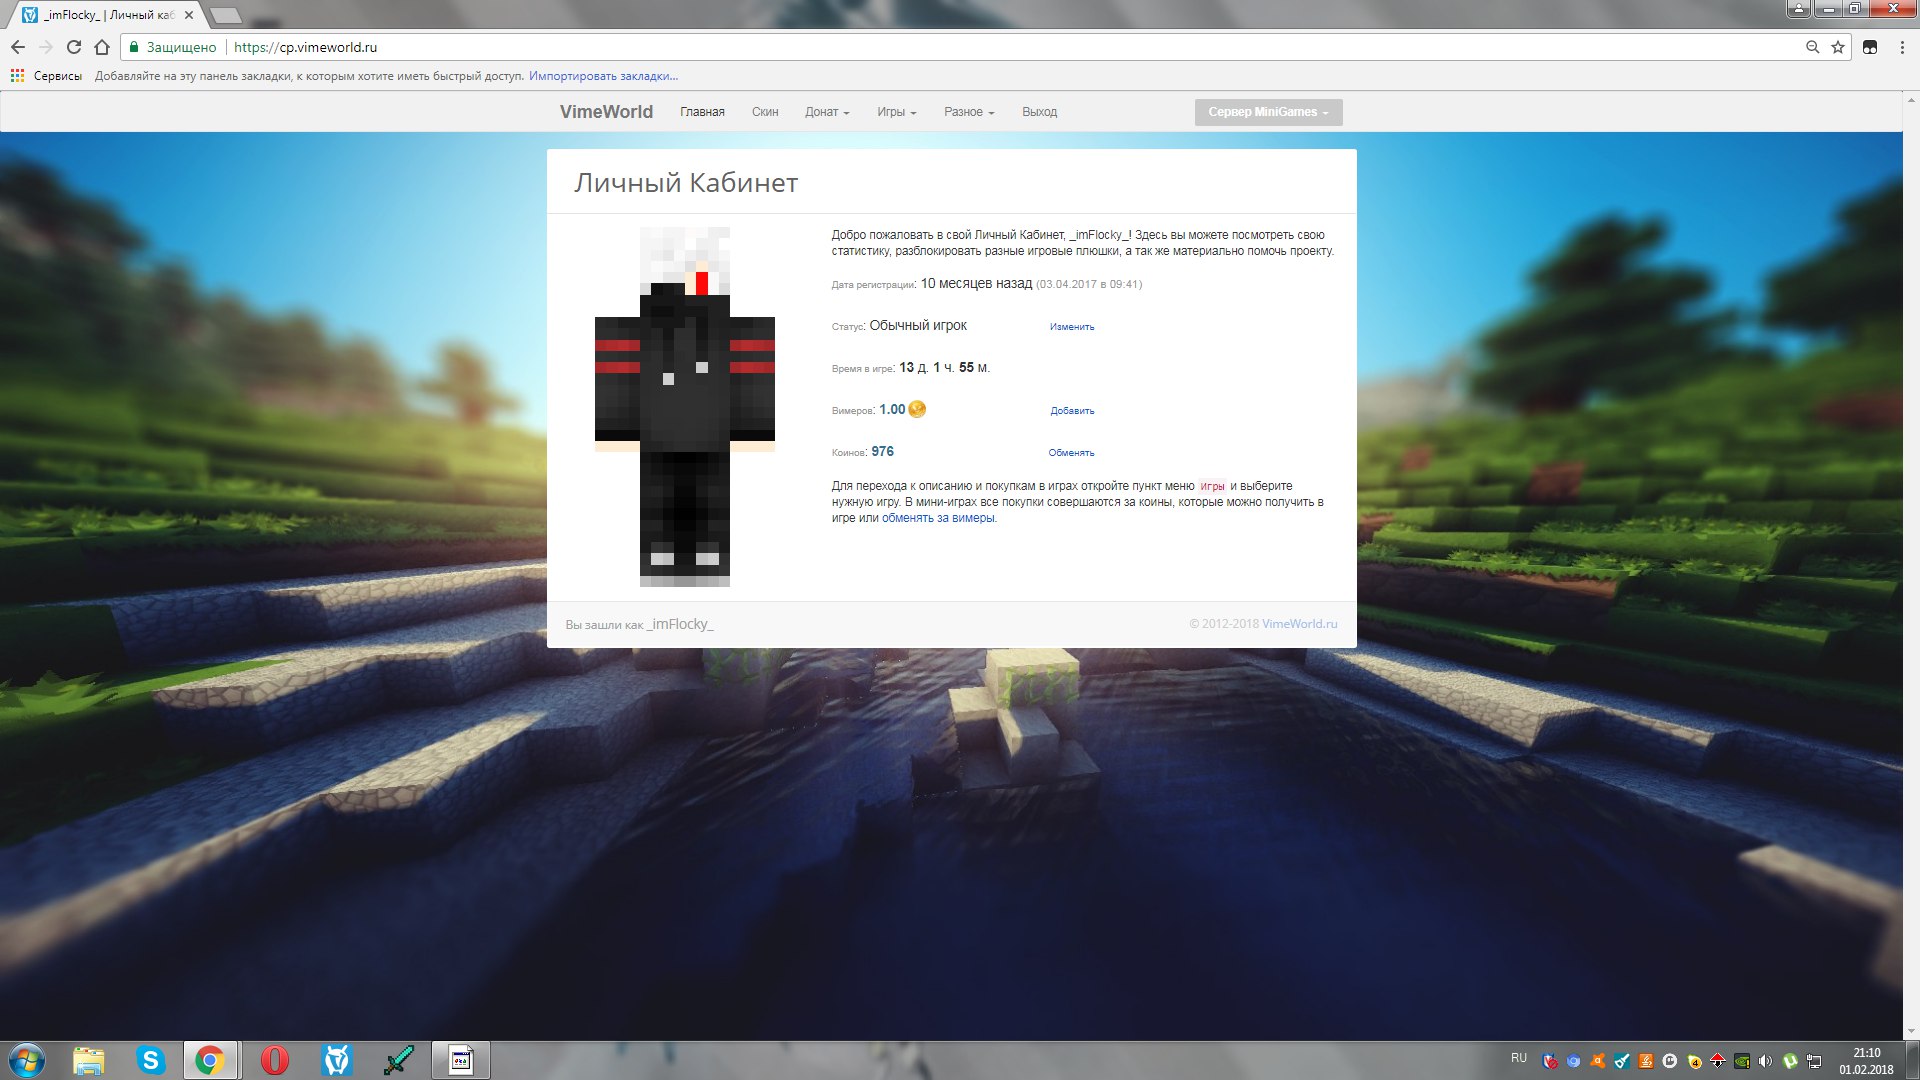This screenshot has height=1080, width=1920.
Task: Click Добавить to add vimers
Action: pos(1072,411)
